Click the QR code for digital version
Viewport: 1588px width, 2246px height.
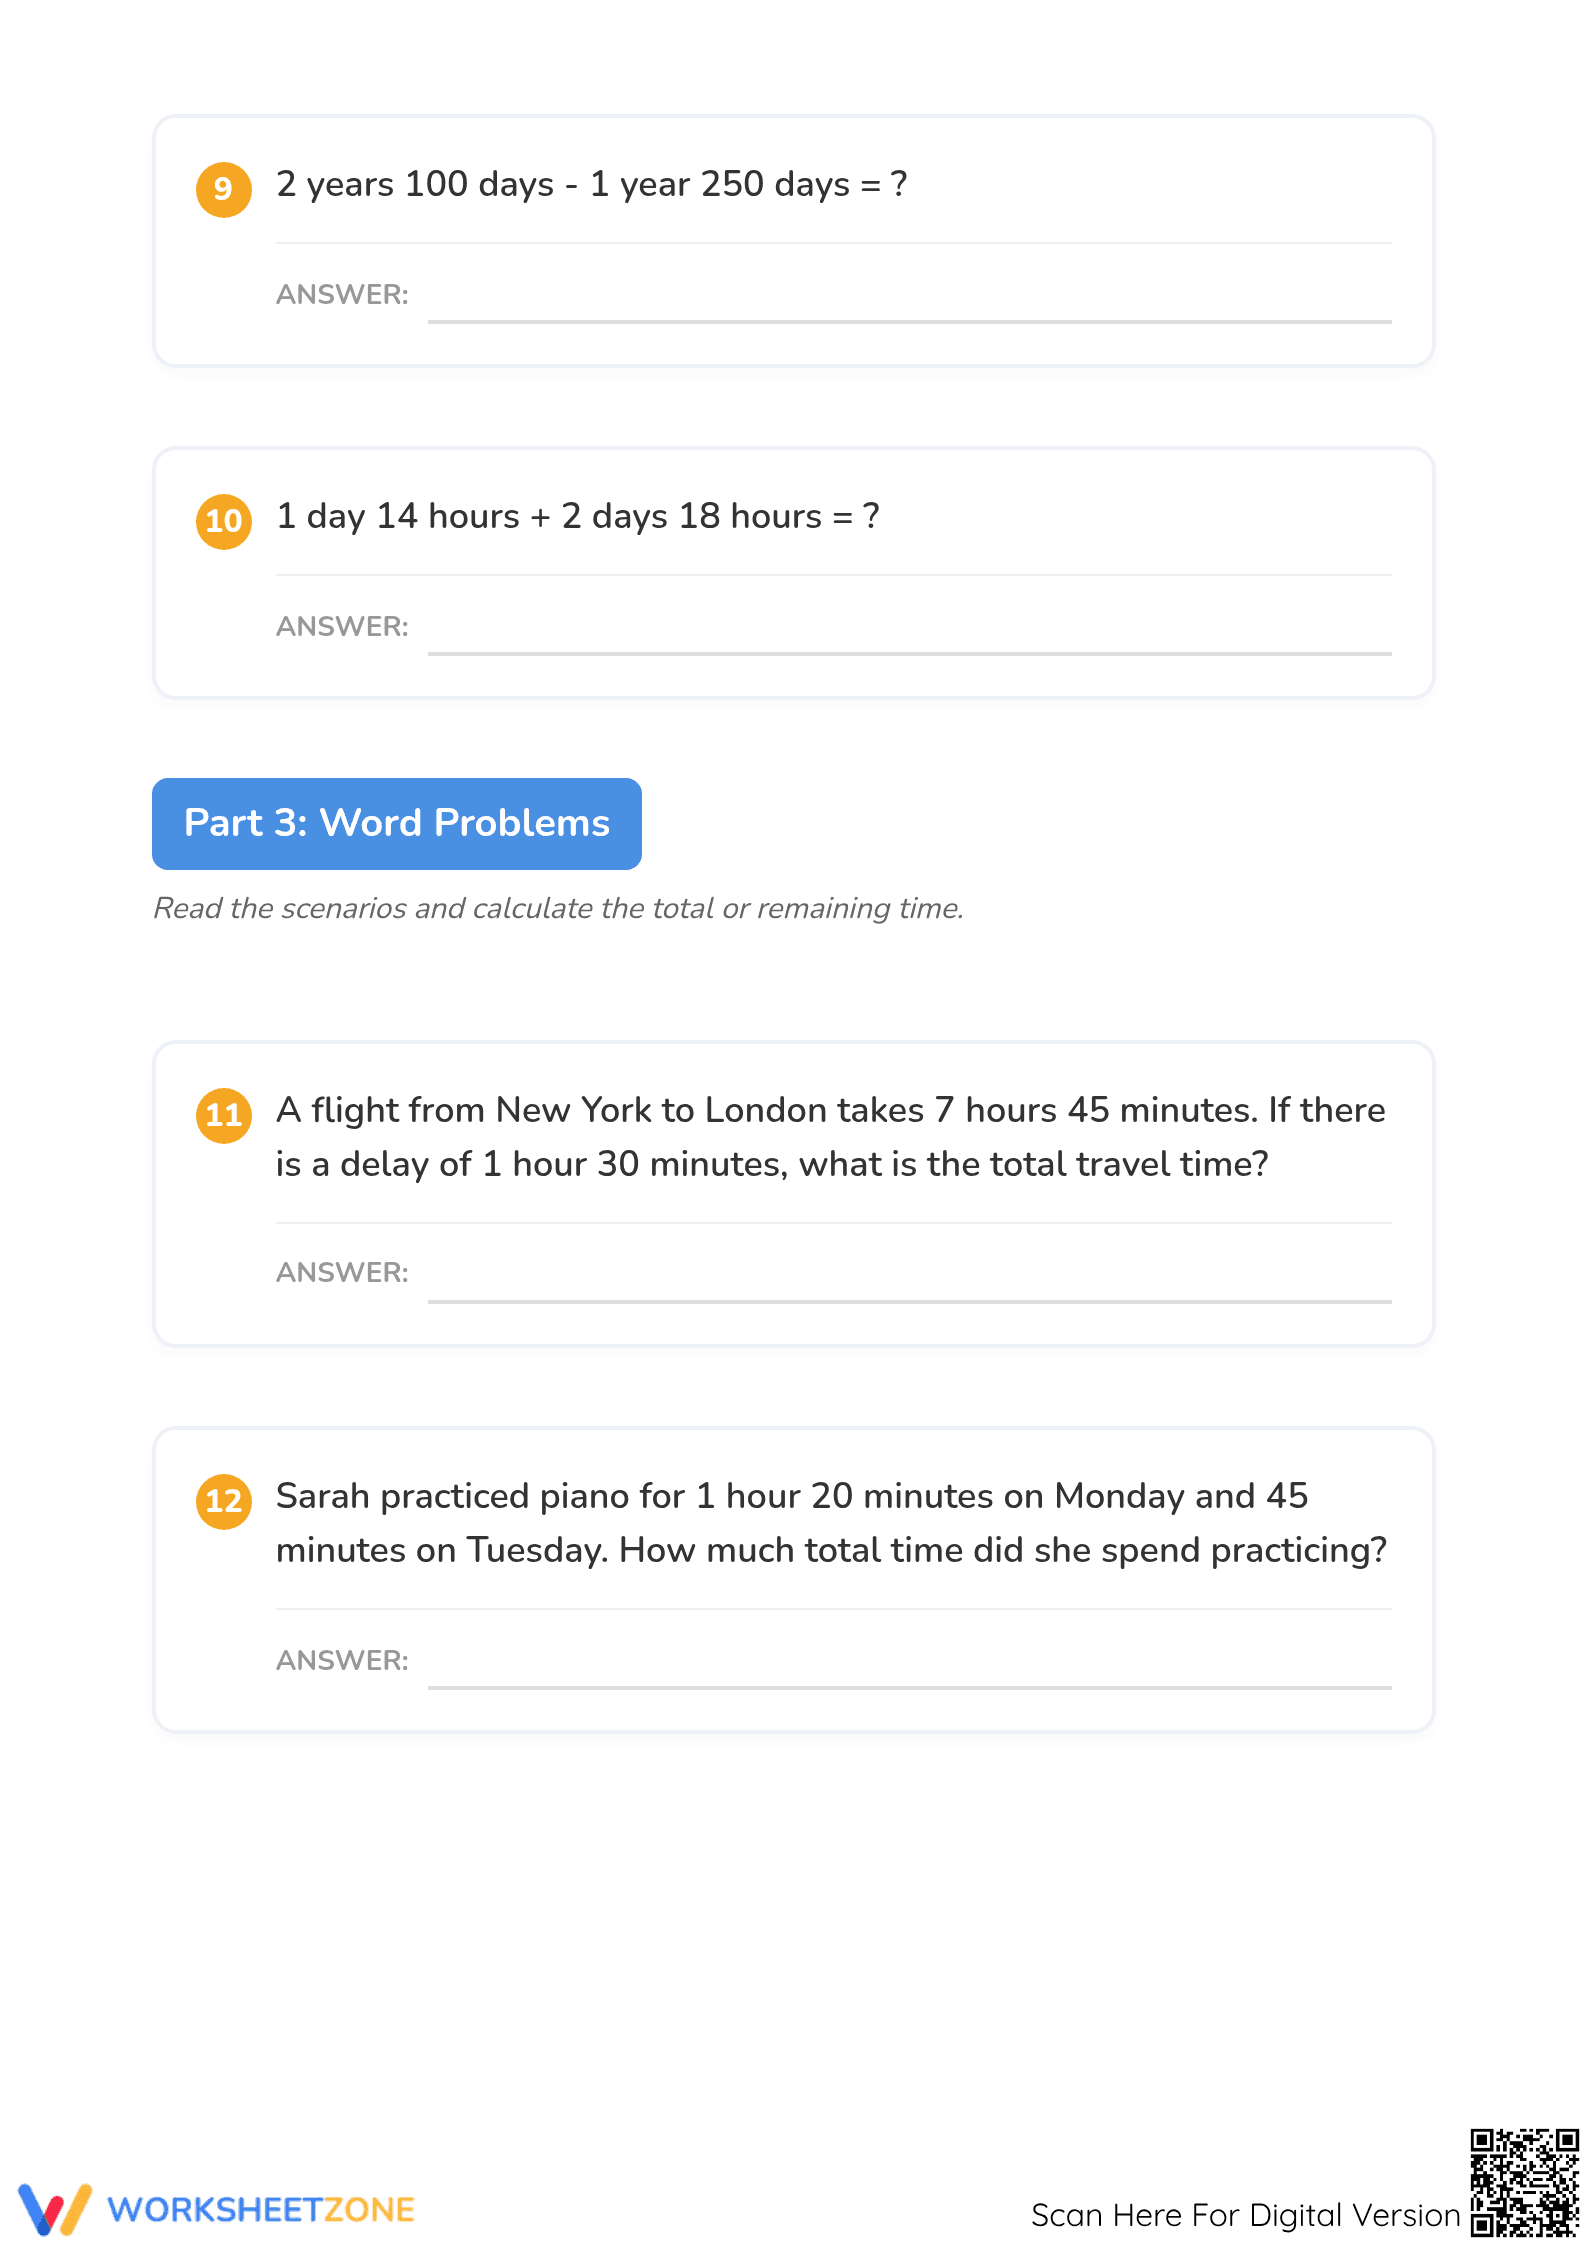pyautogui.click(x=1524, y=2182)
